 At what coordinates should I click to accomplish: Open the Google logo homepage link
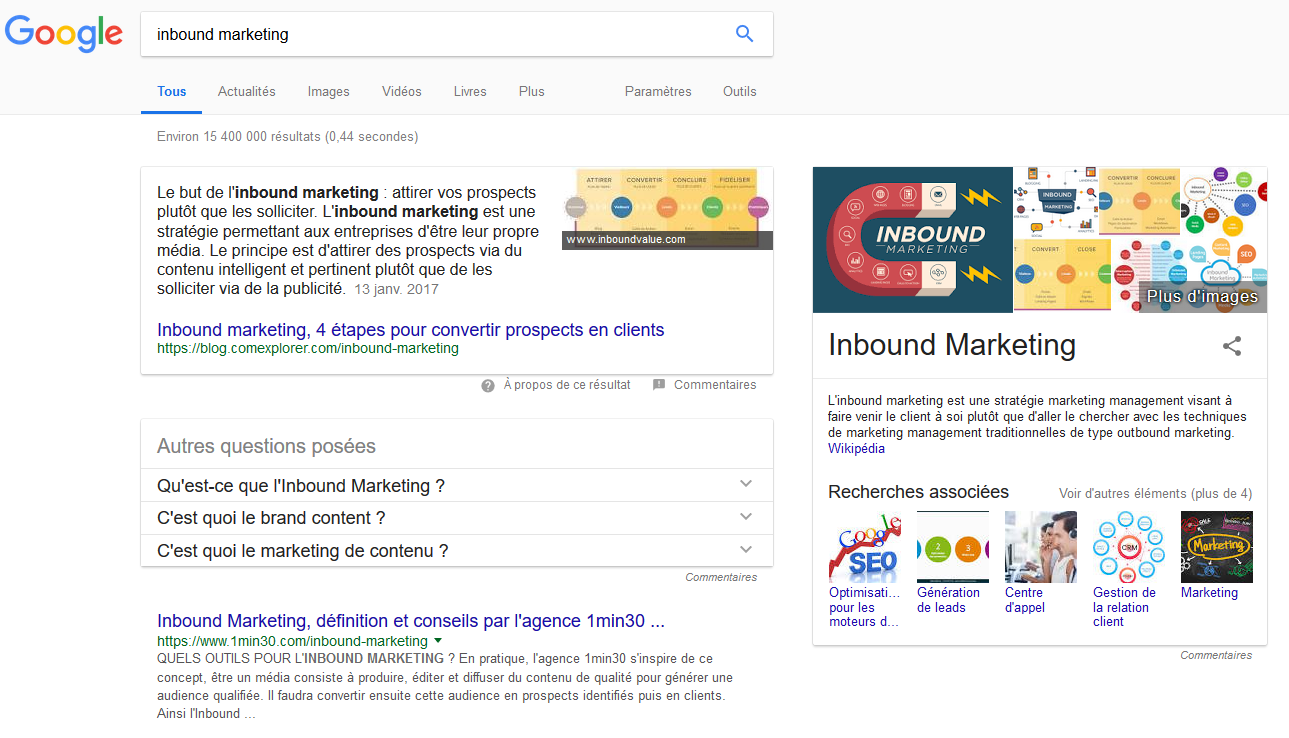tap(64, 34)
